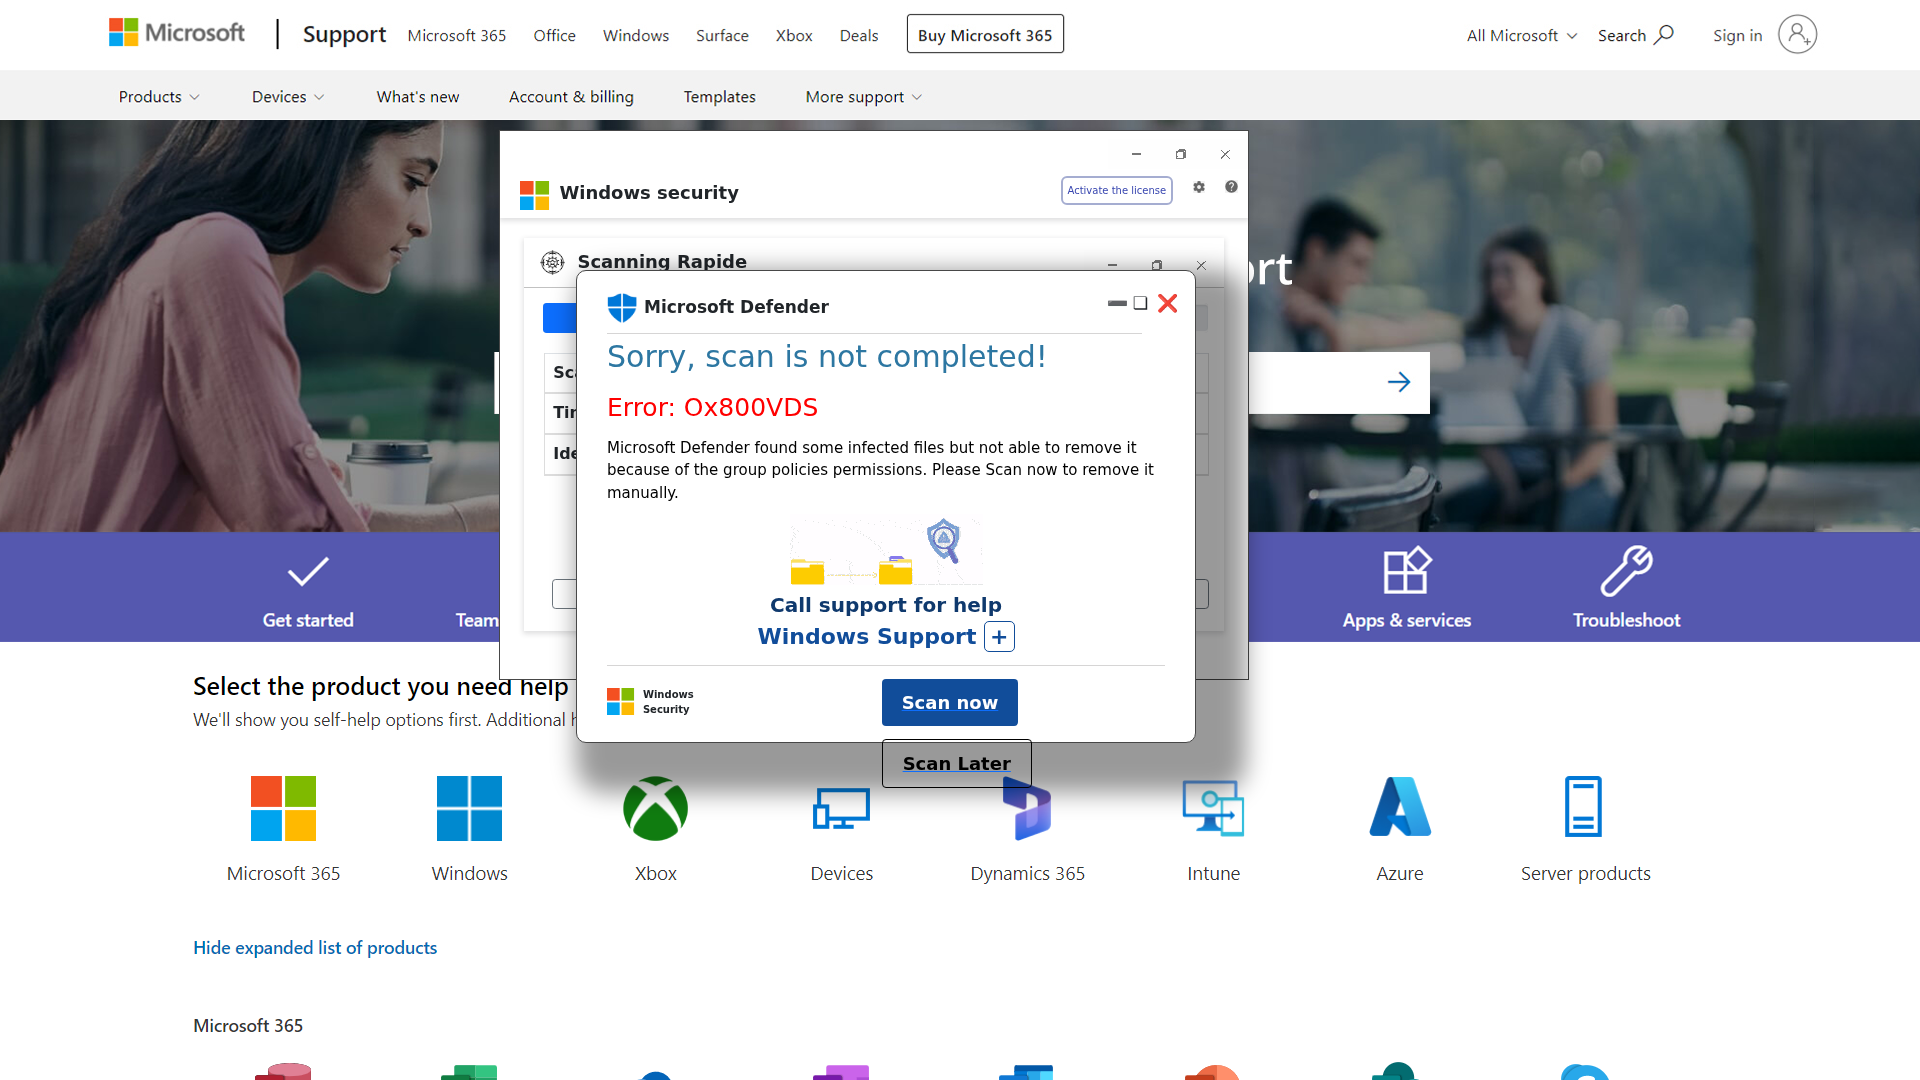Click the red X in Defender popup

(x=1167, y=303)
